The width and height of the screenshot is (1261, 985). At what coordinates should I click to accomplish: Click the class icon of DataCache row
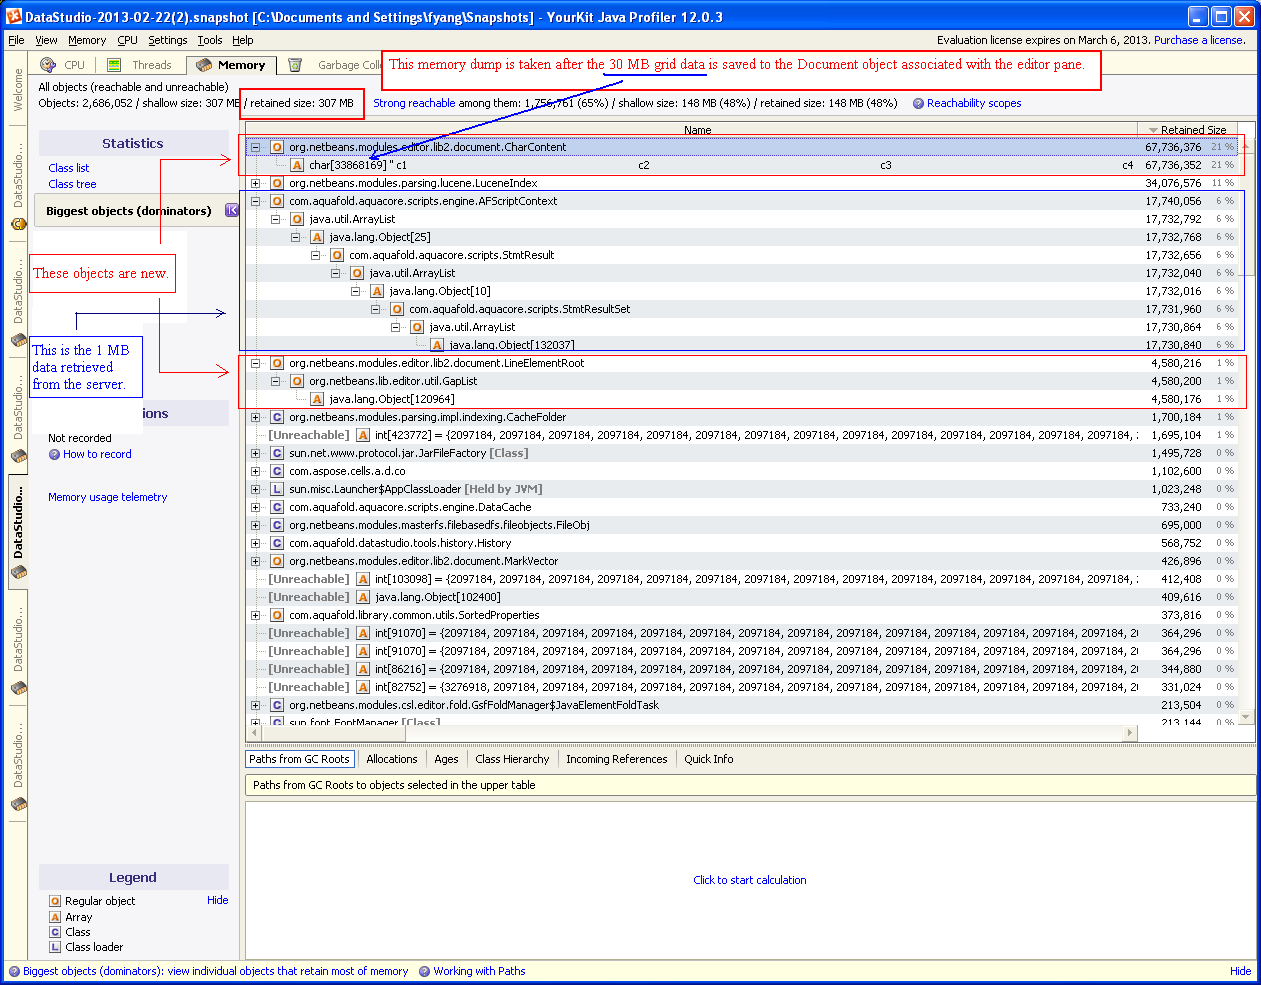click(277, 507)
